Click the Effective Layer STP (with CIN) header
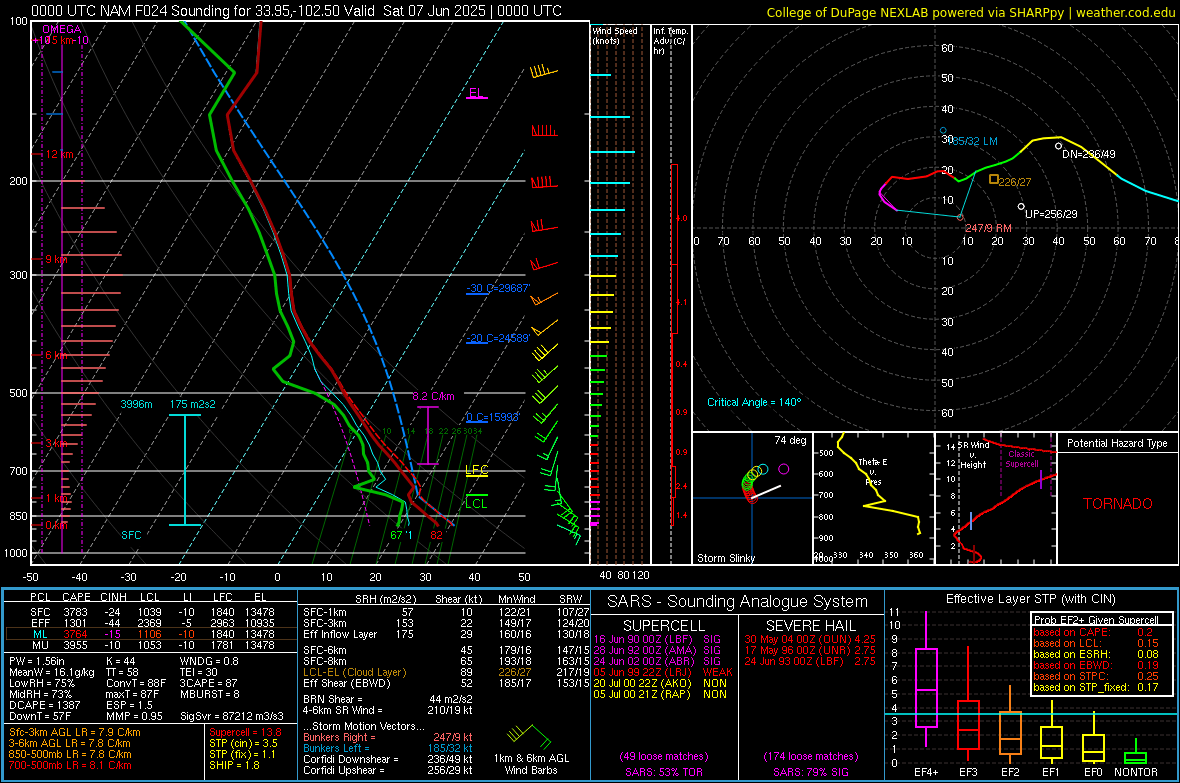Screen dimensions: 1180x783 (1030, 599)
